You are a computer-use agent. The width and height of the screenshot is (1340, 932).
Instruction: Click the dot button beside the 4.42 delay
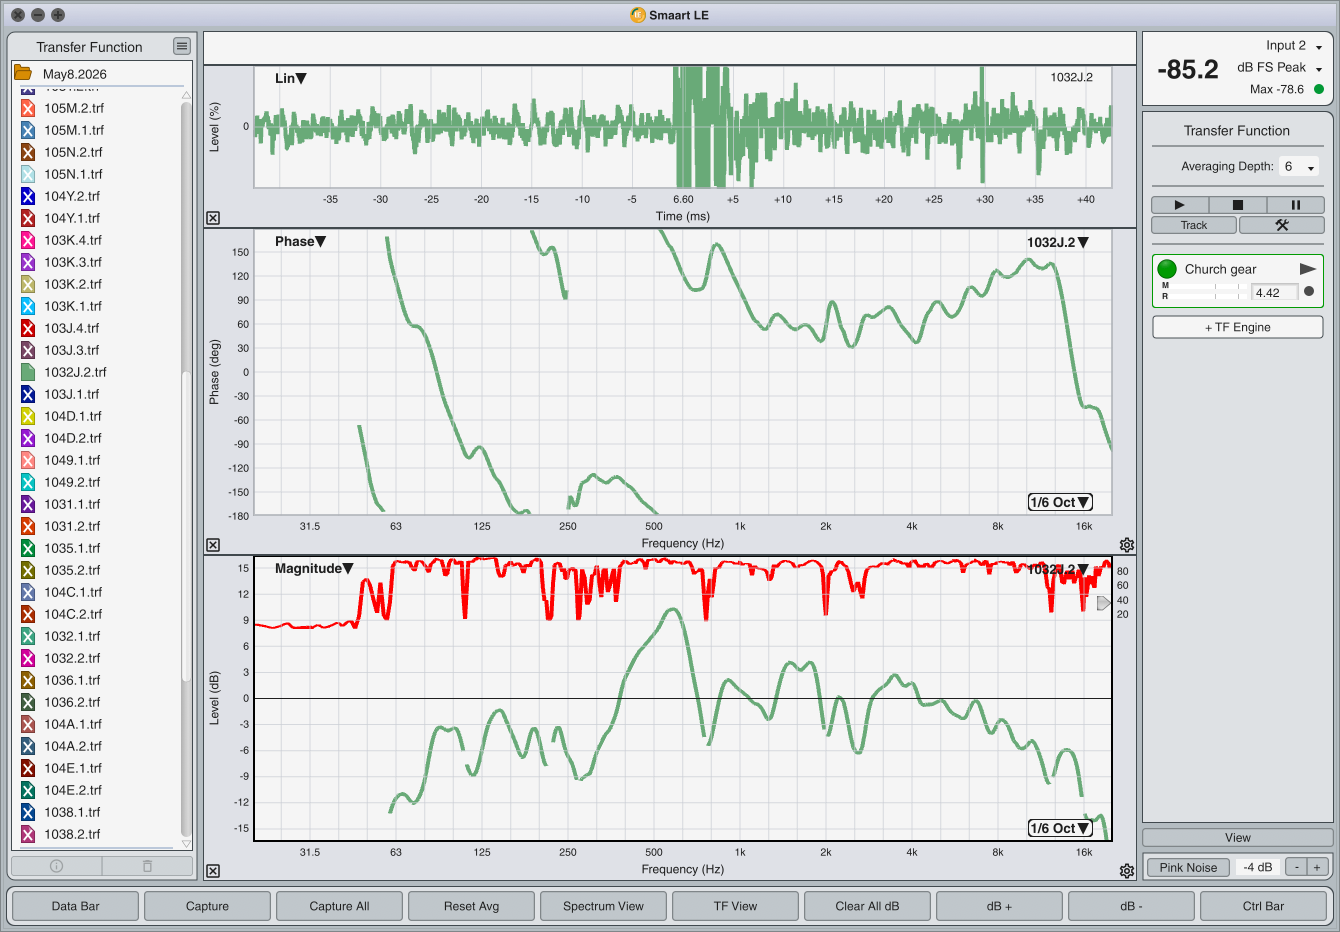1309,292
